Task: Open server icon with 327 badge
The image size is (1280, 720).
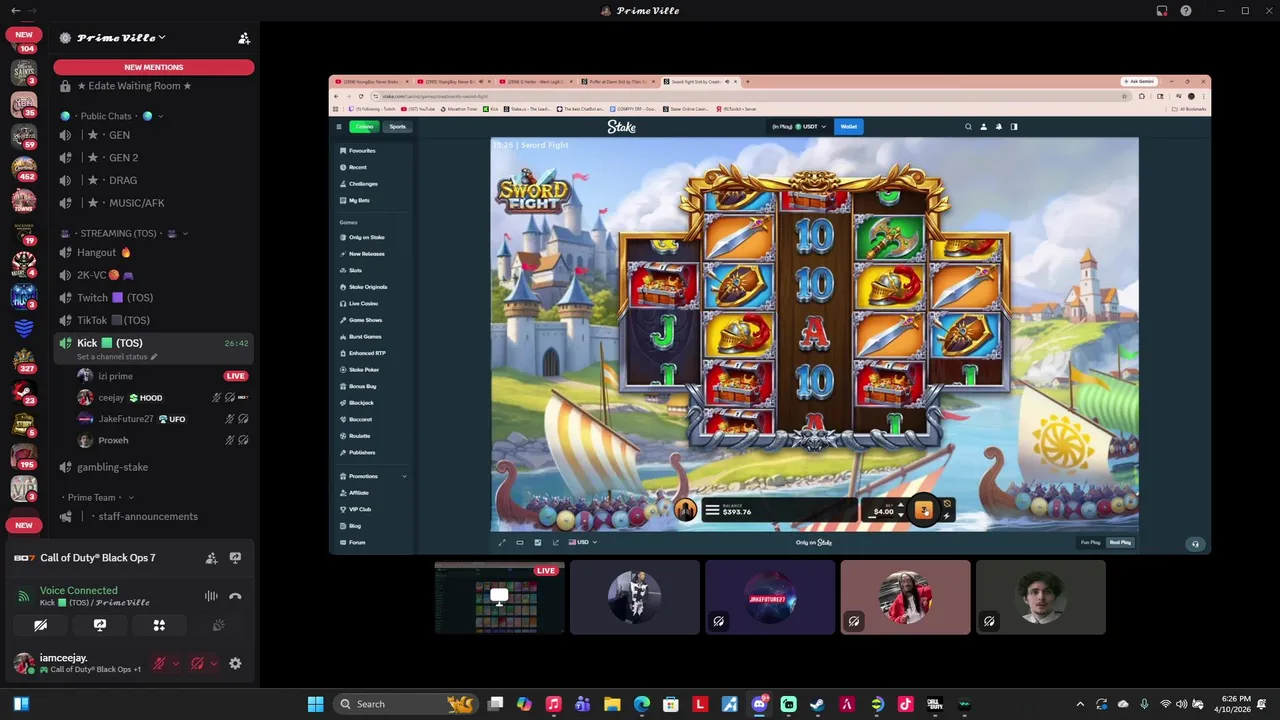Action: pos(24,359)
